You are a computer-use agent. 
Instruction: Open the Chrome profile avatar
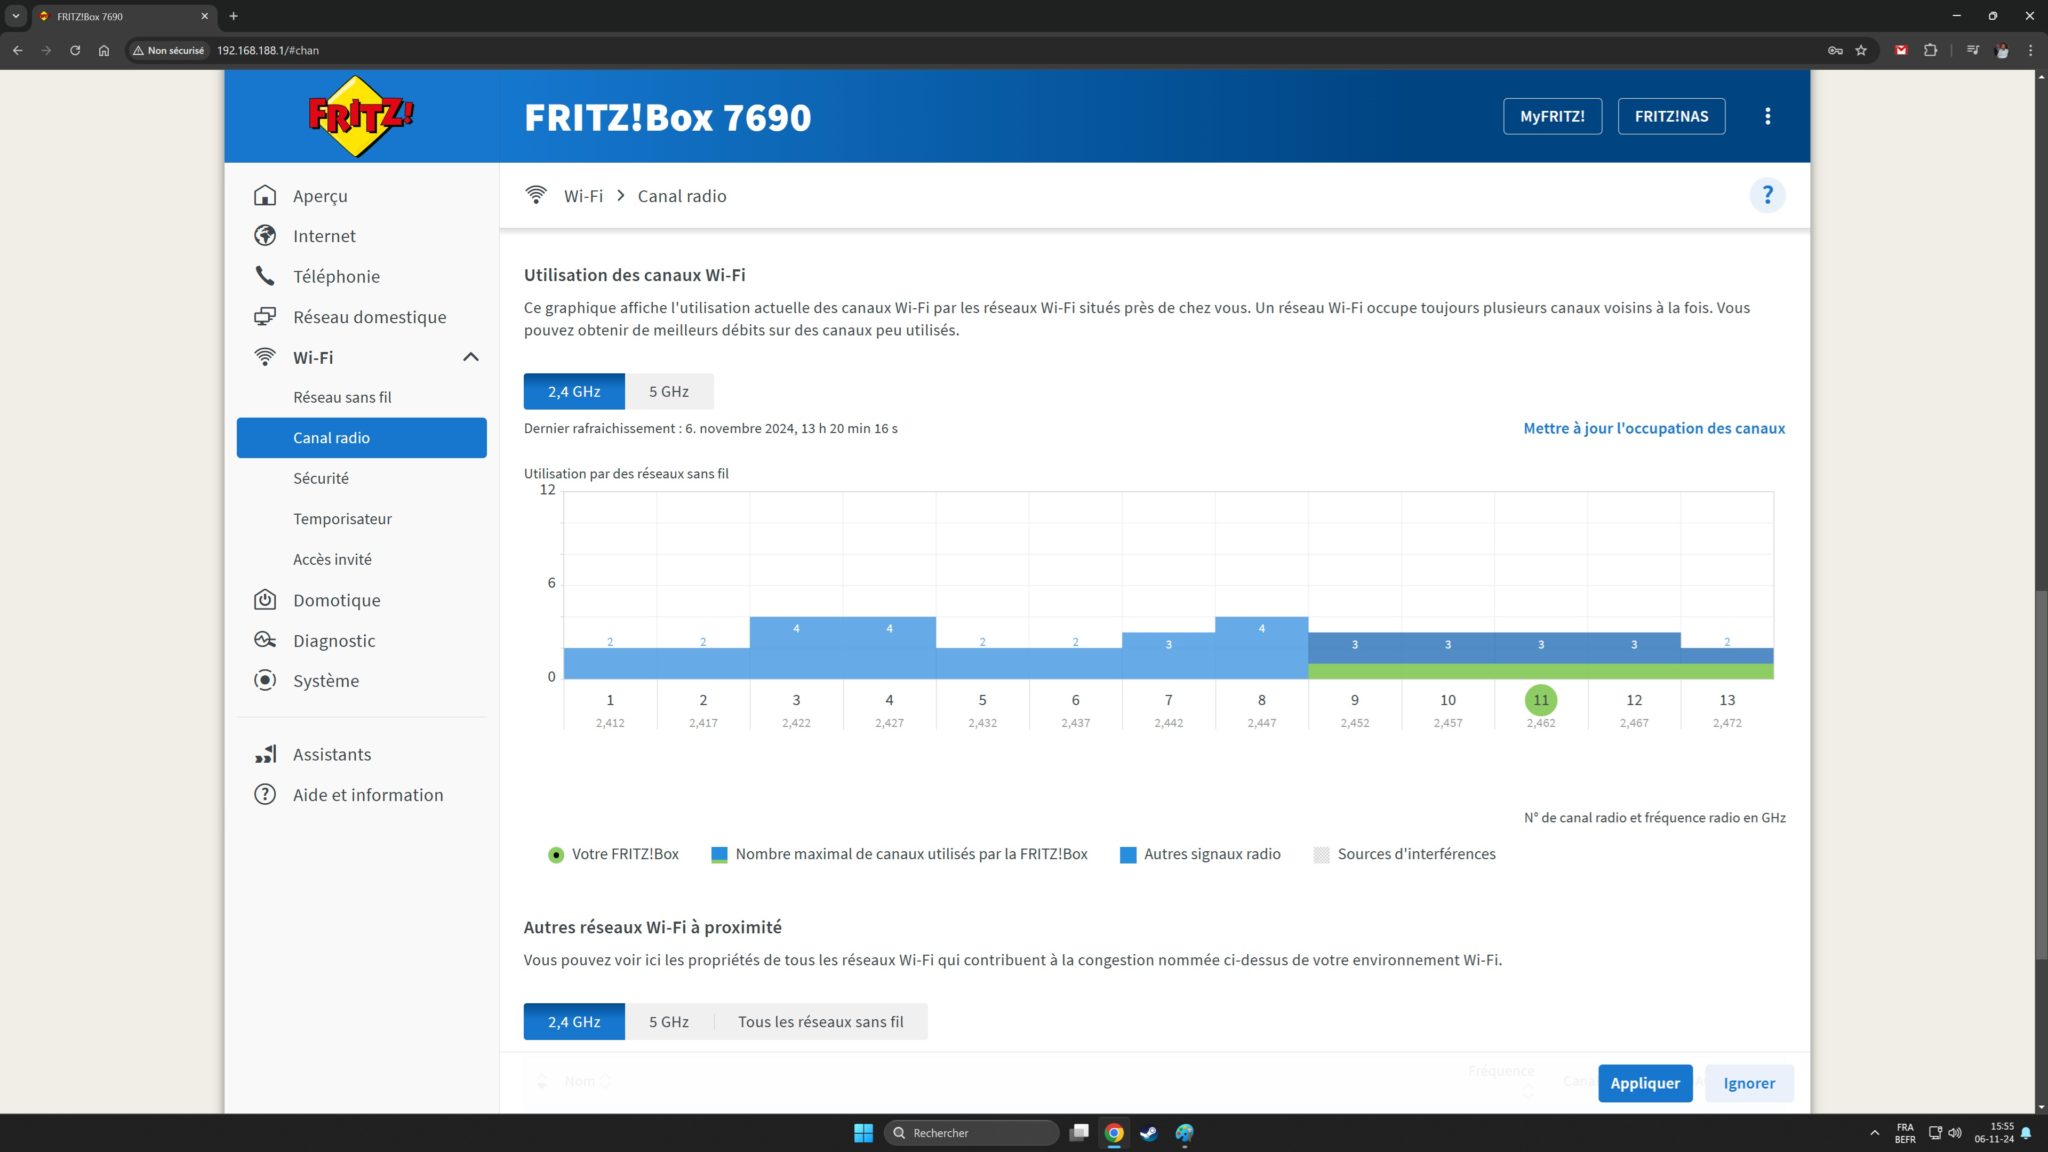(x=2002, y=50)
